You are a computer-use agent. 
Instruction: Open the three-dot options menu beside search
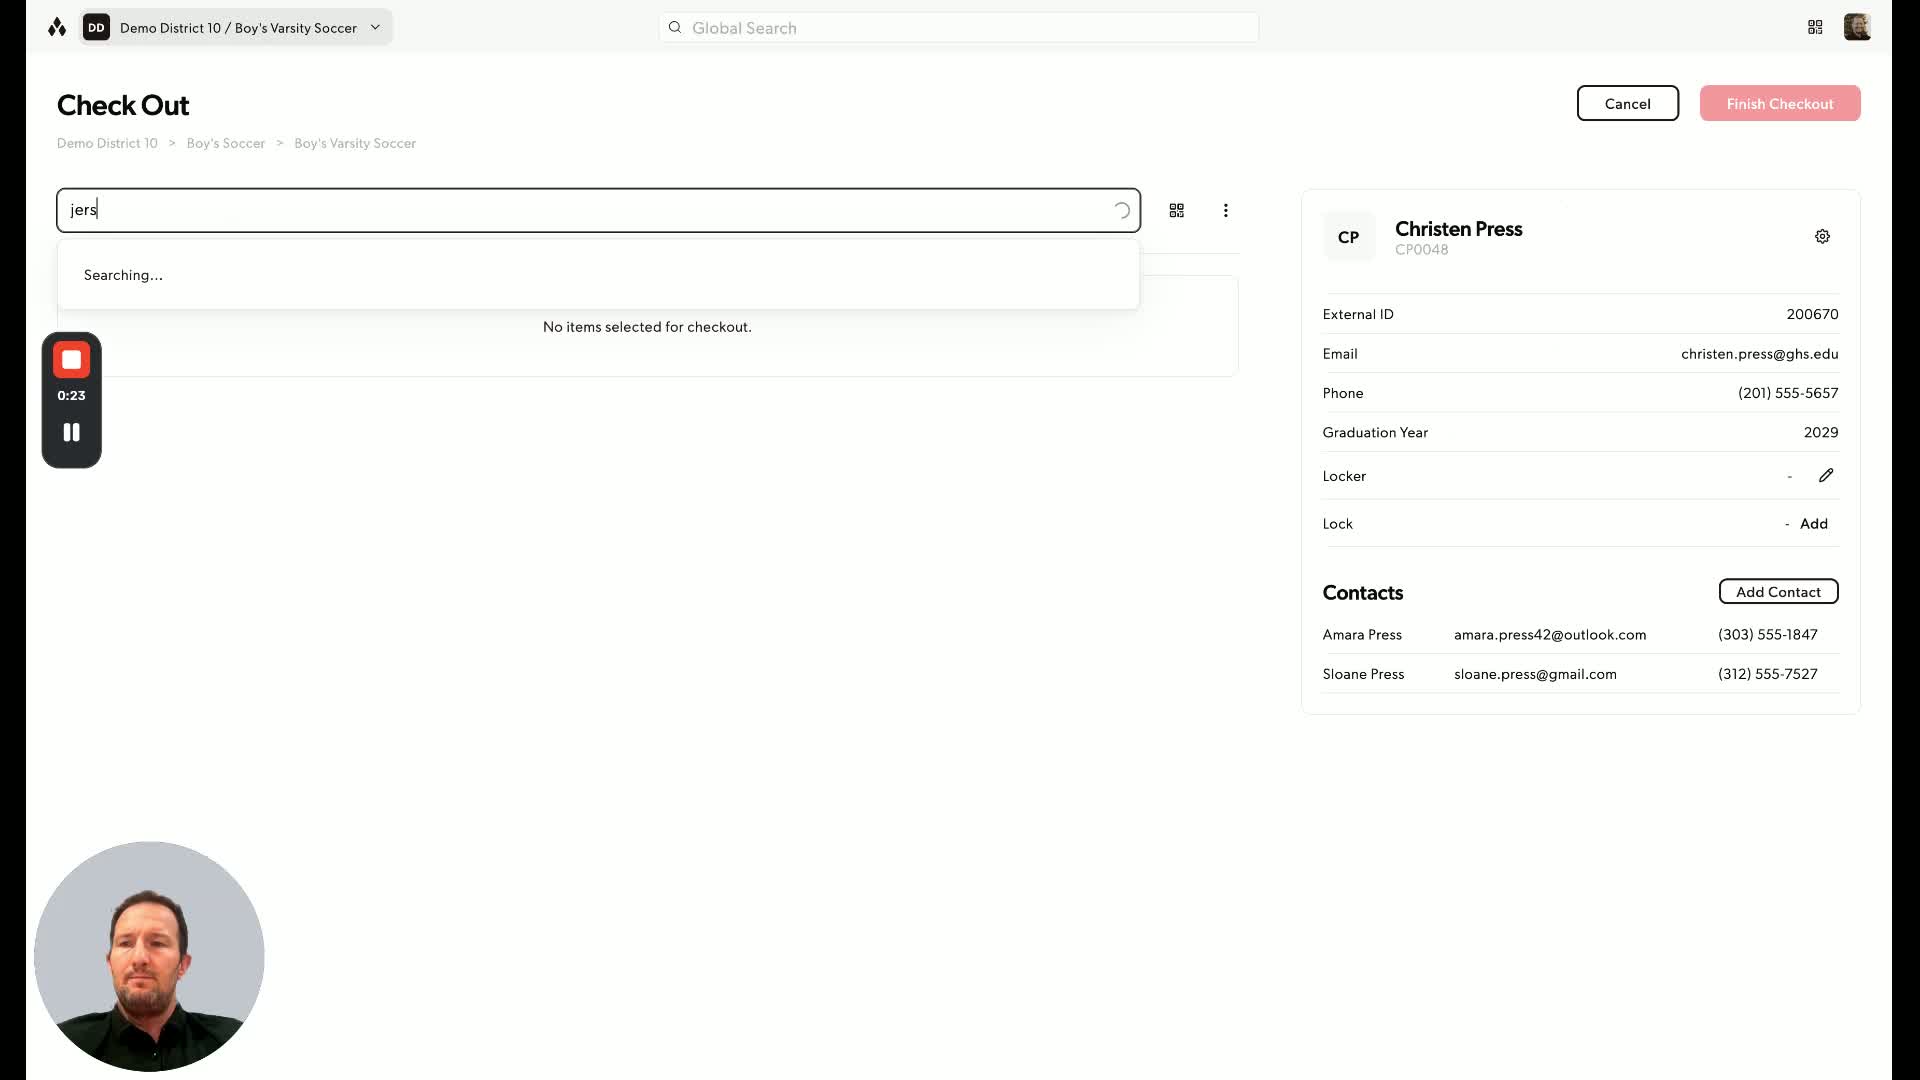[1225, 210]
